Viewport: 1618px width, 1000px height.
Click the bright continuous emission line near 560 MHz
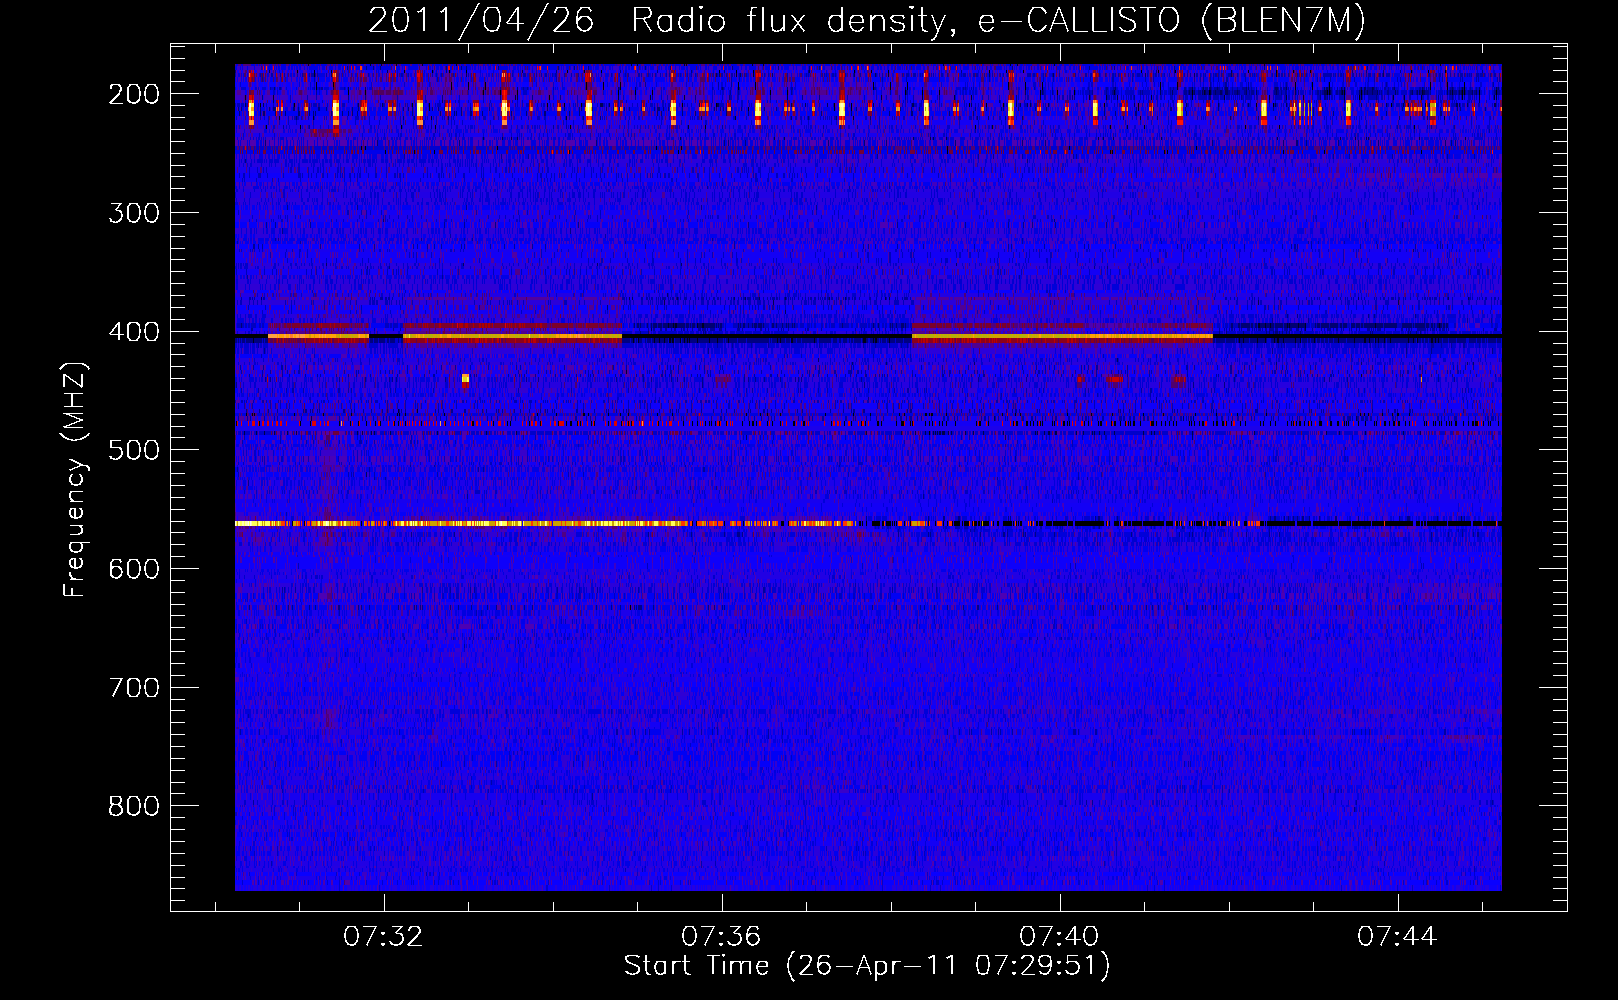[x=545, y=523]
